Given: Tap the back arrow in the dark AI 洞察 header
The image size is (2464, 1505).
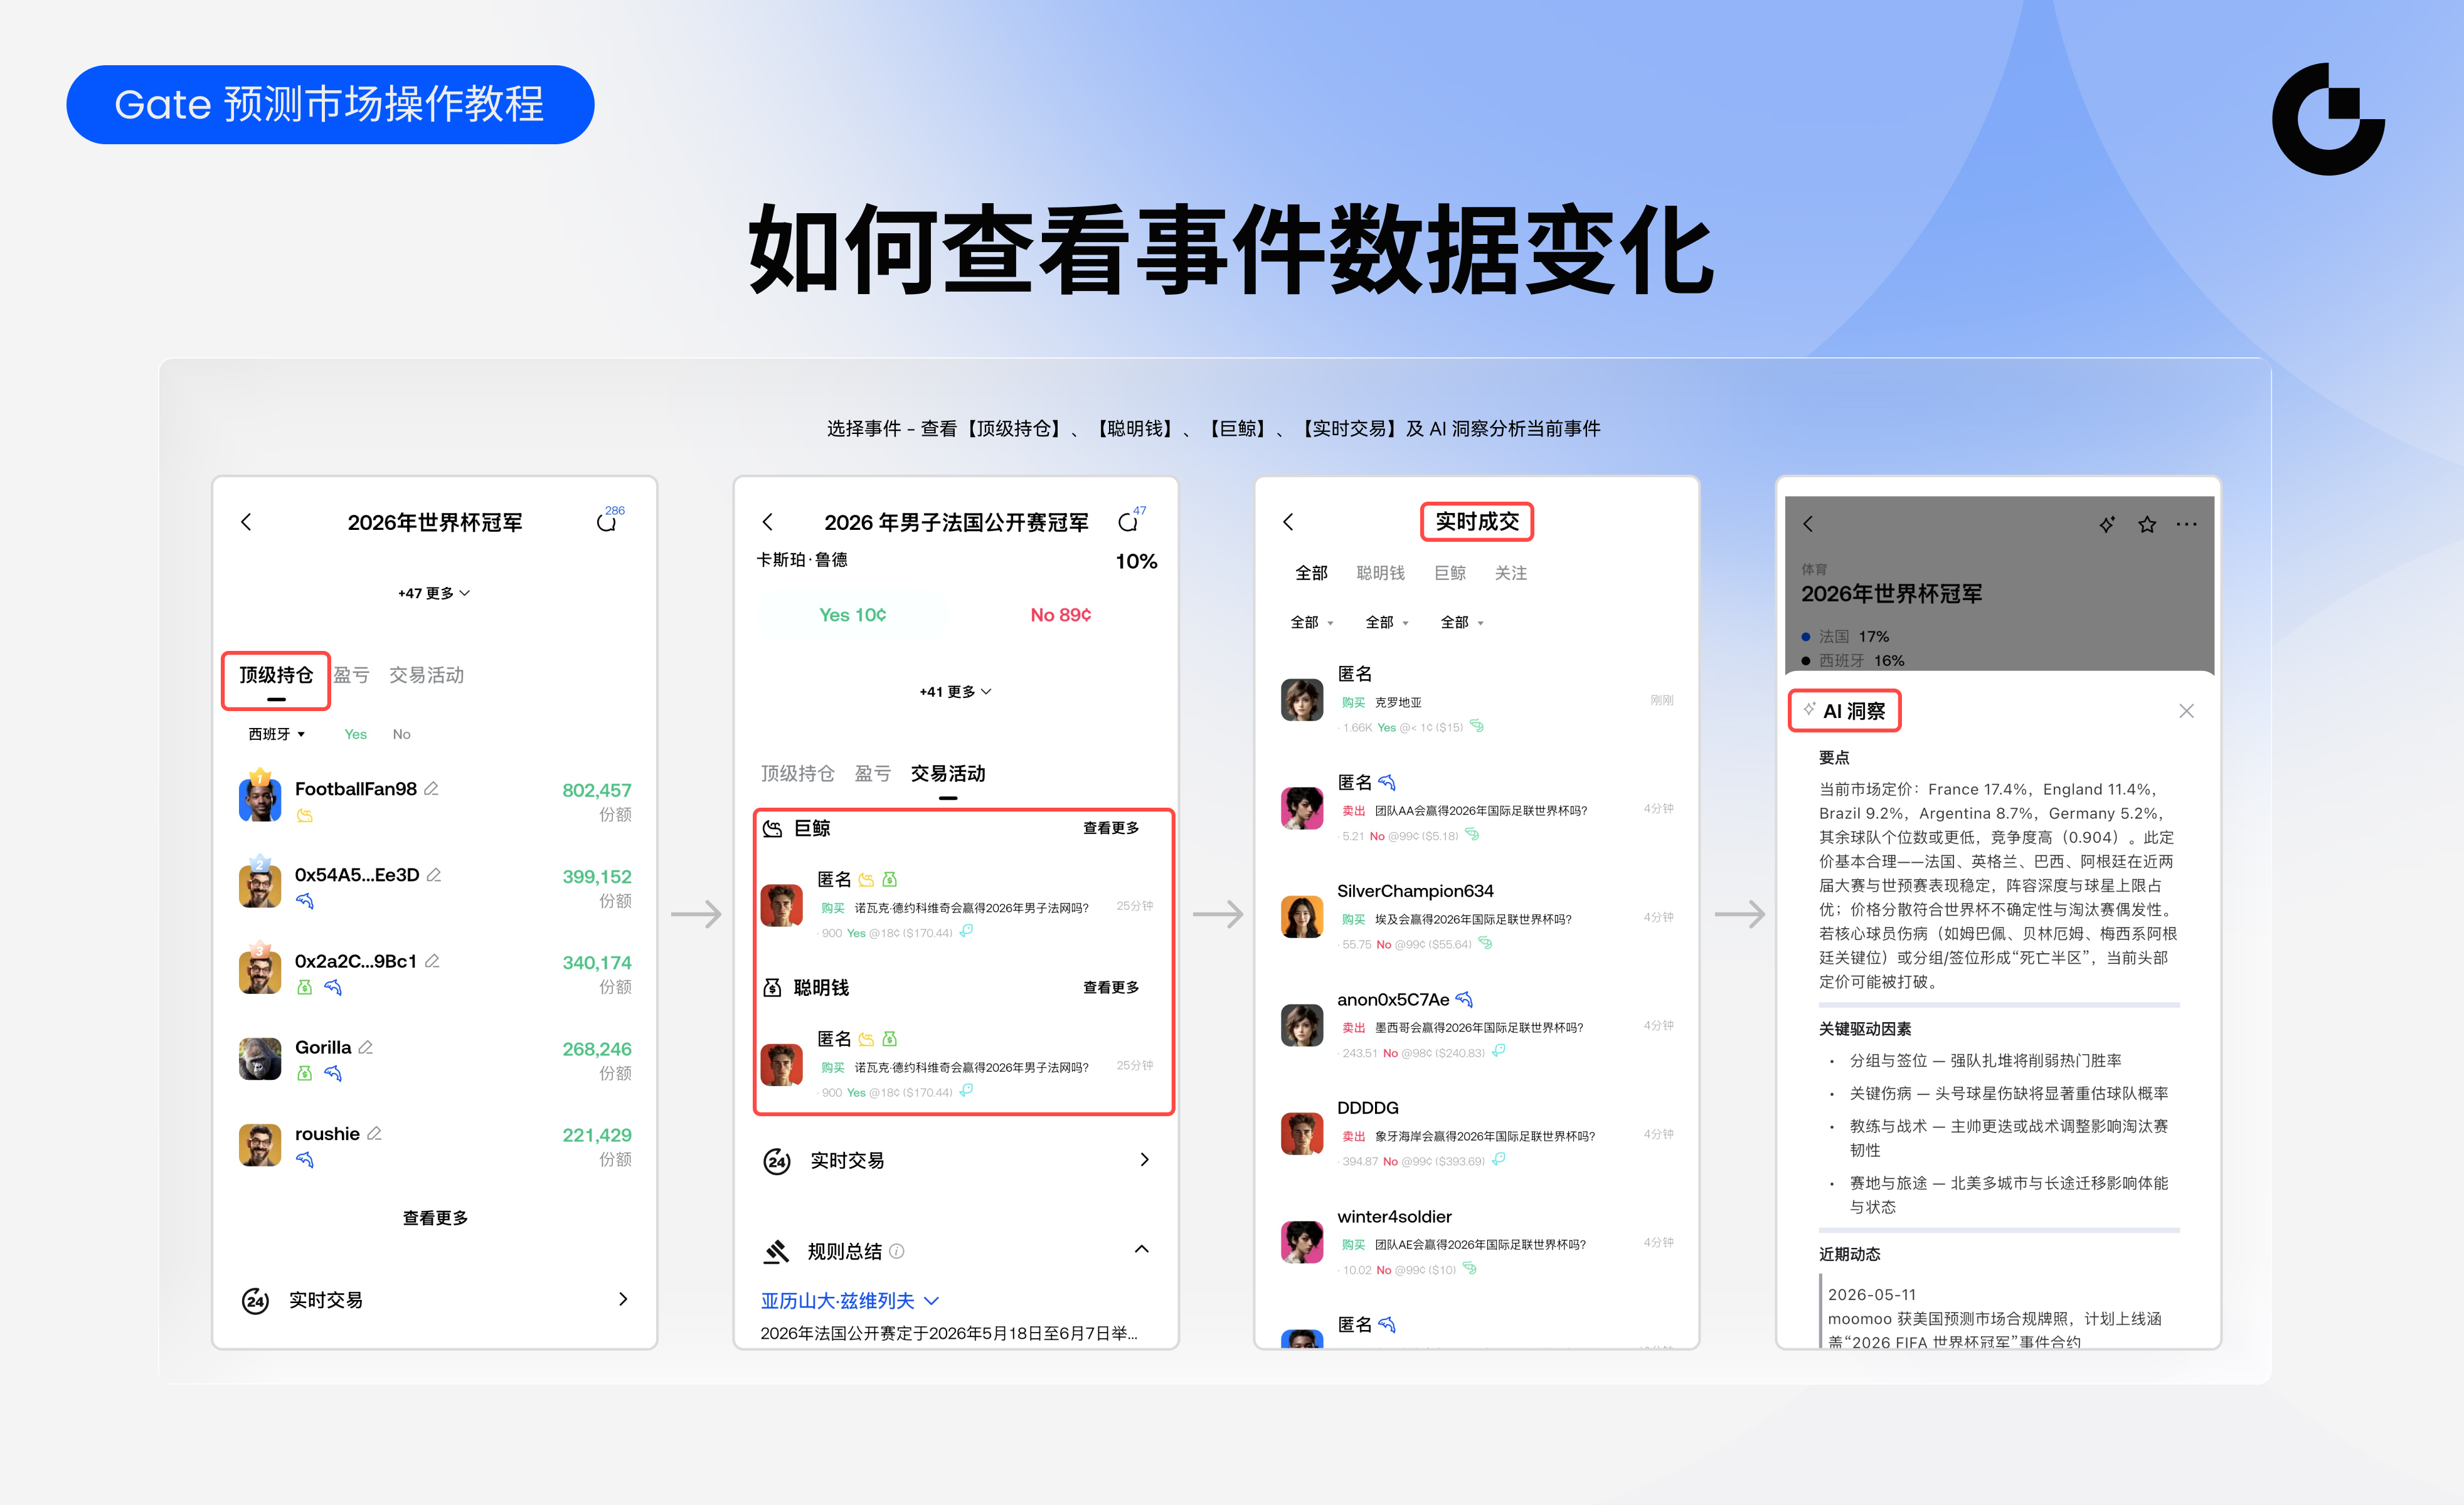Looking at the screenshot, I should click(x=1808, y=524).
